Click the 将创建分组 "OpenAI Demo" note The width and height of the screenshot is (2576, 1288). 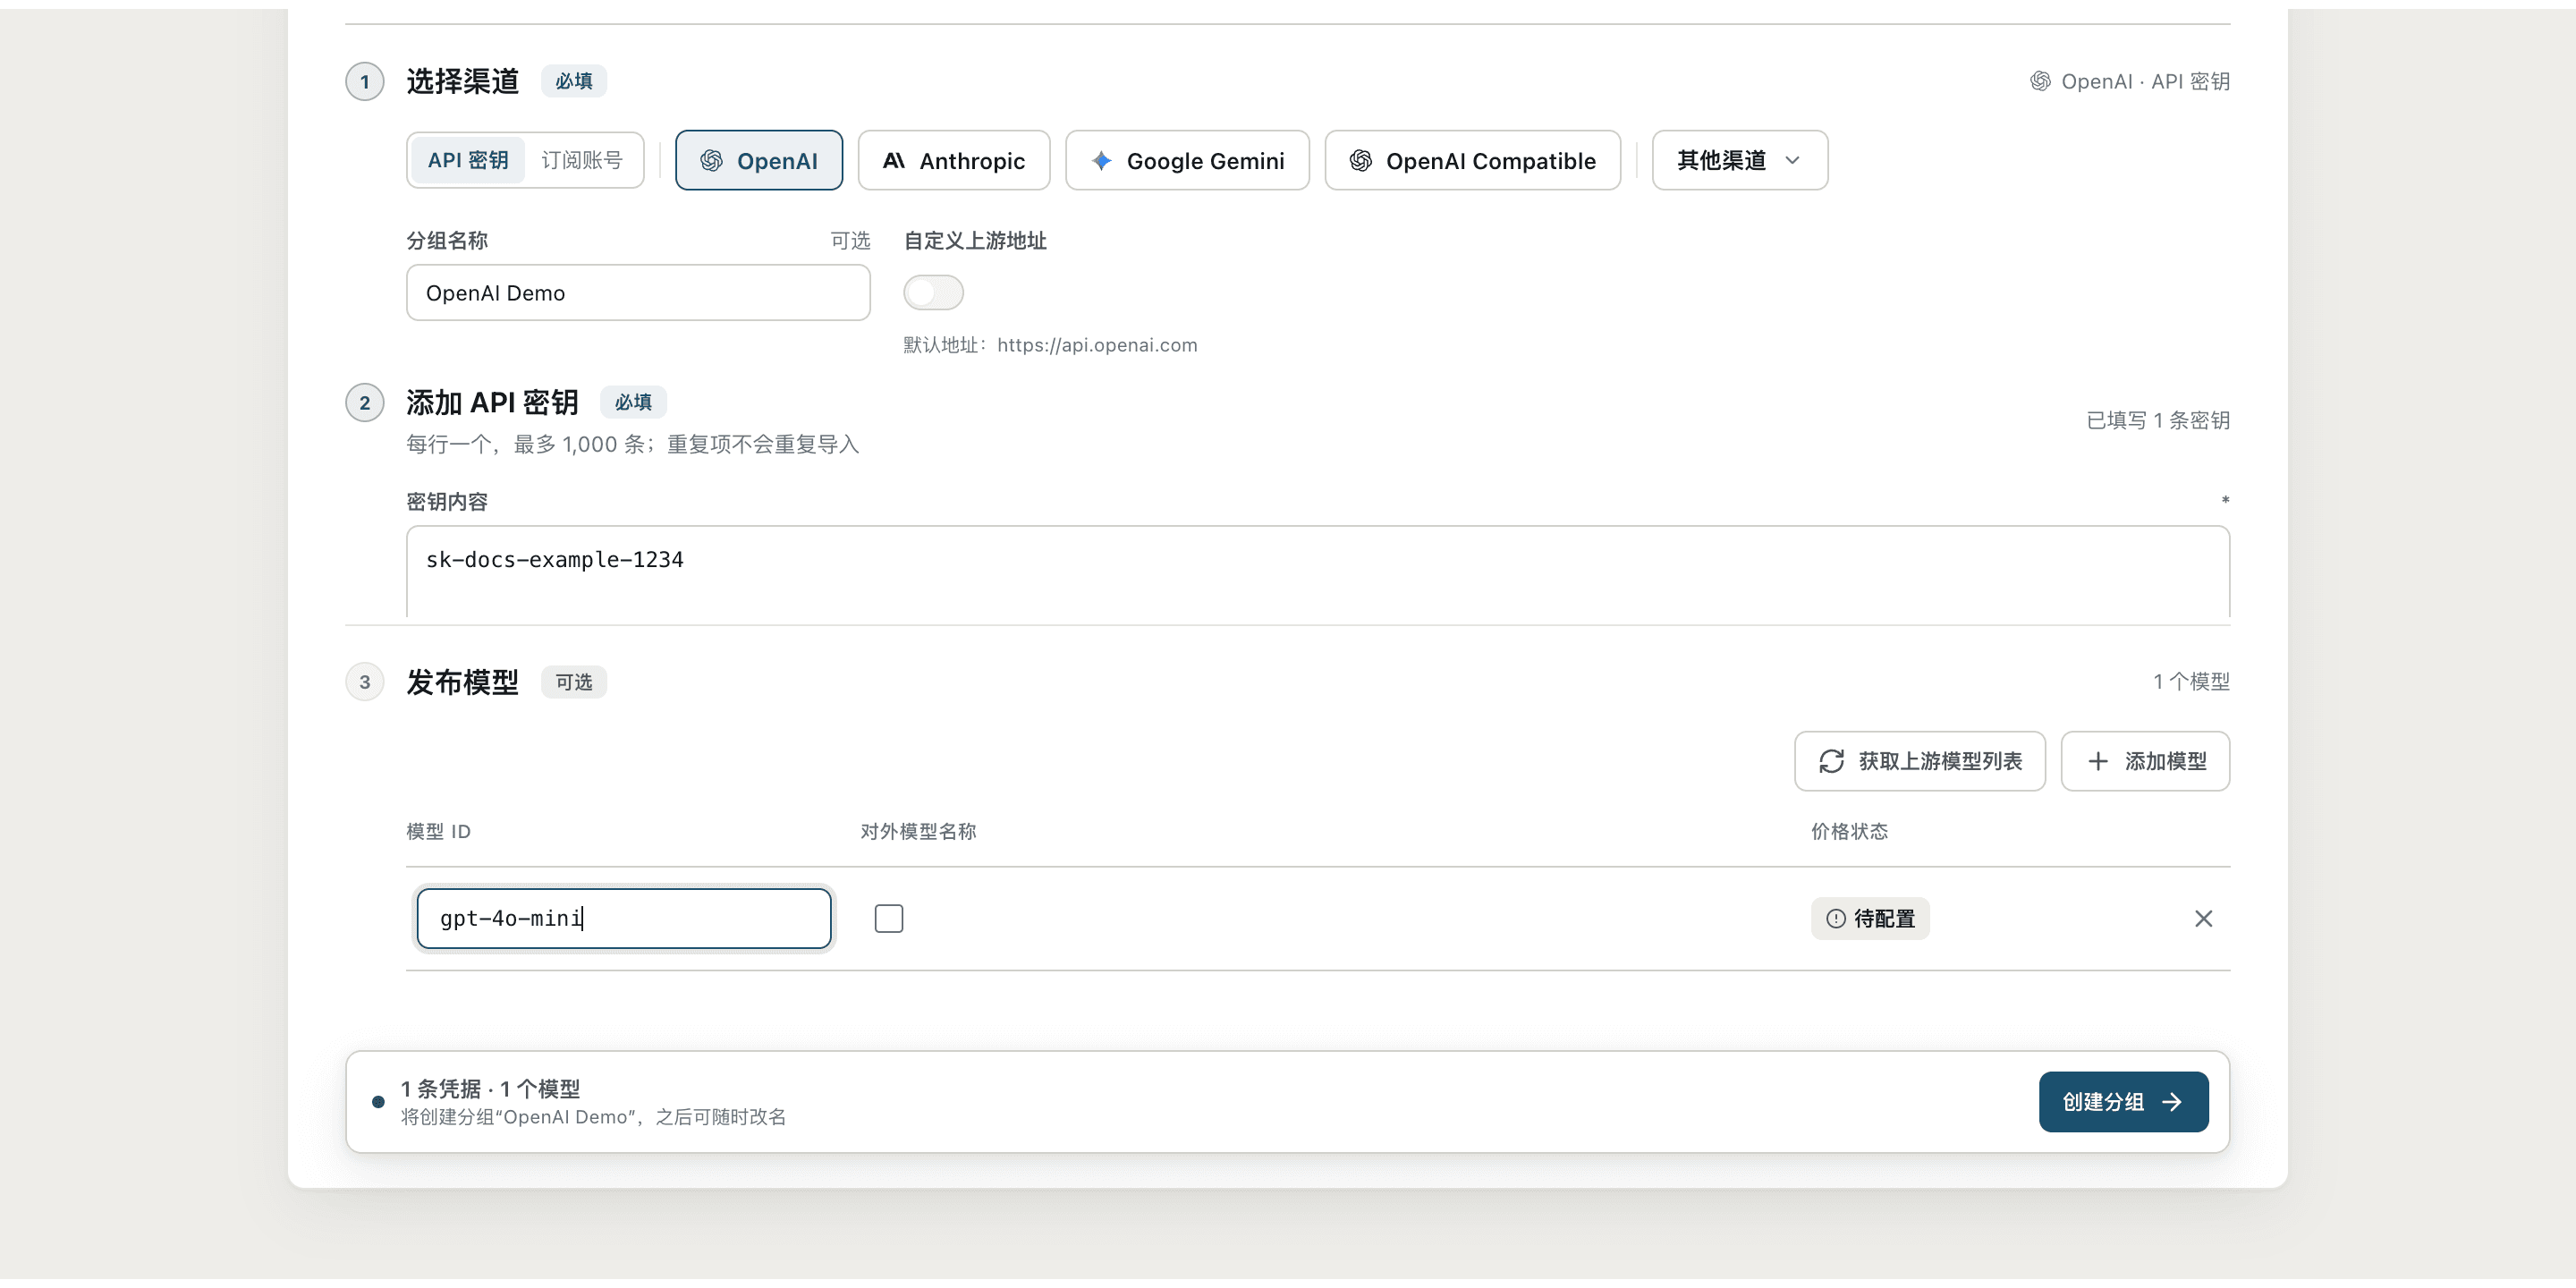(593, 1117)
